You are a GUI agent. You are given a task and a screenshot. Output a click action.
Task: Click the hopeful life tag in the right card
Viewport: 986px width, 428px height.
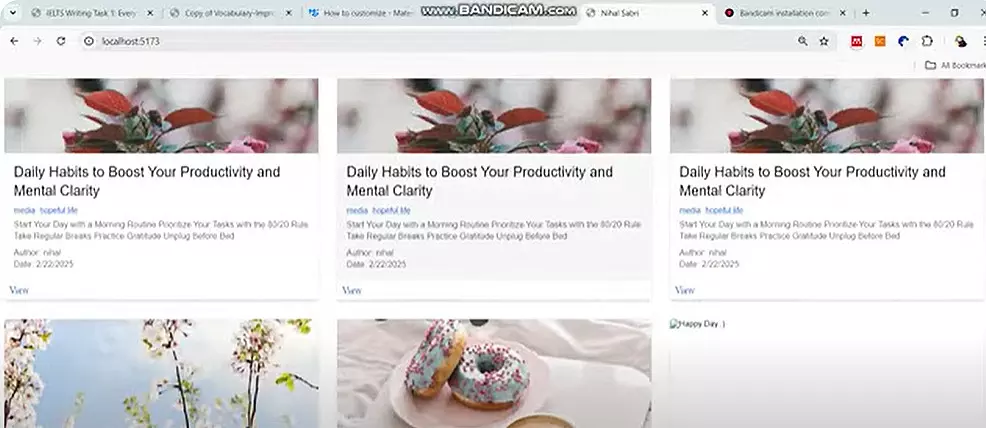point(724,211)
